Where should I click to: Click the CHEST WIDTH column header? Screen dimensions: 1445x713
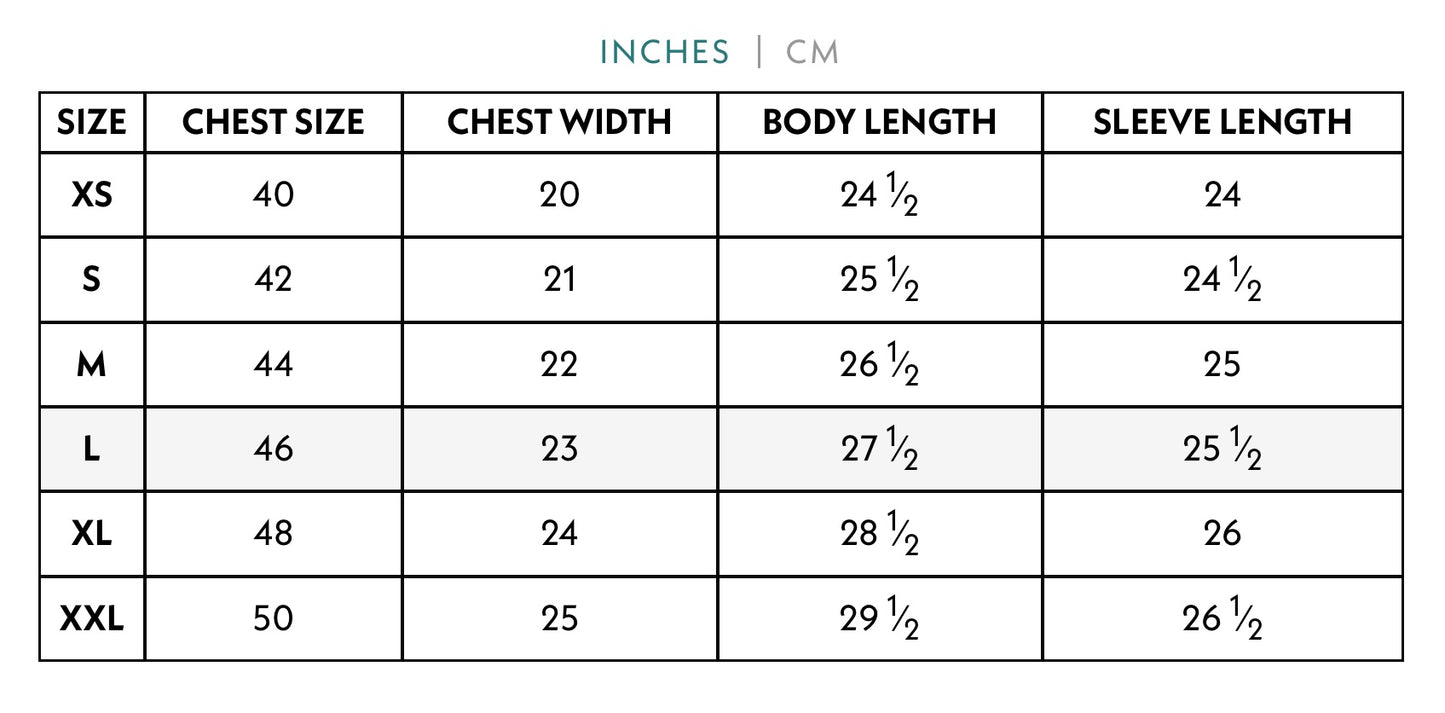(559, 123)
